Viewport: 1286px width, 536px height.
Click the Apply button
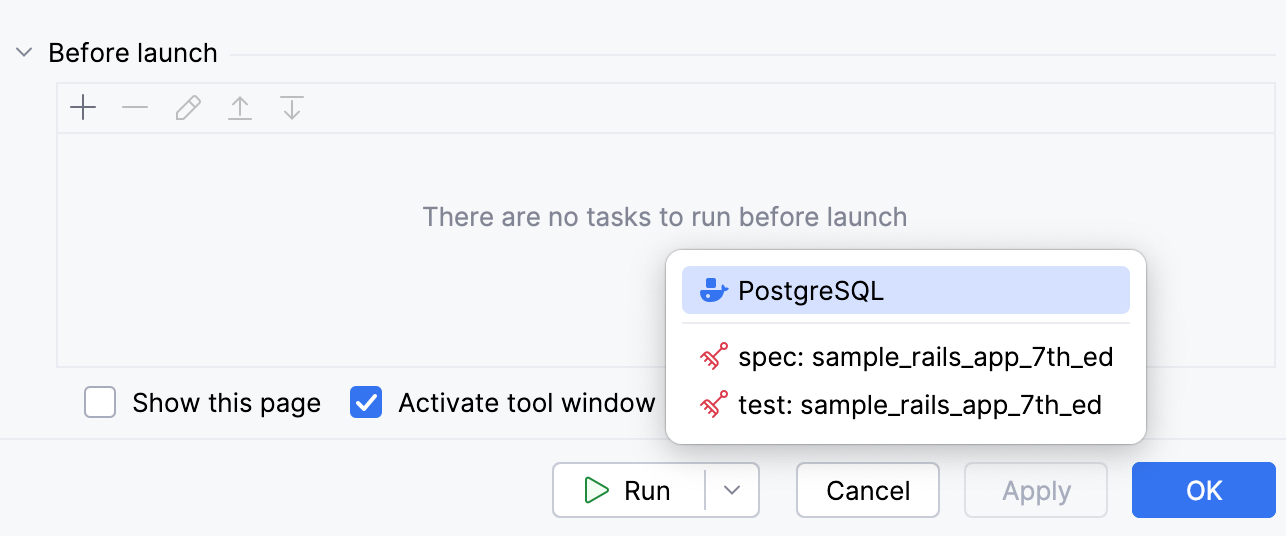1036,490
